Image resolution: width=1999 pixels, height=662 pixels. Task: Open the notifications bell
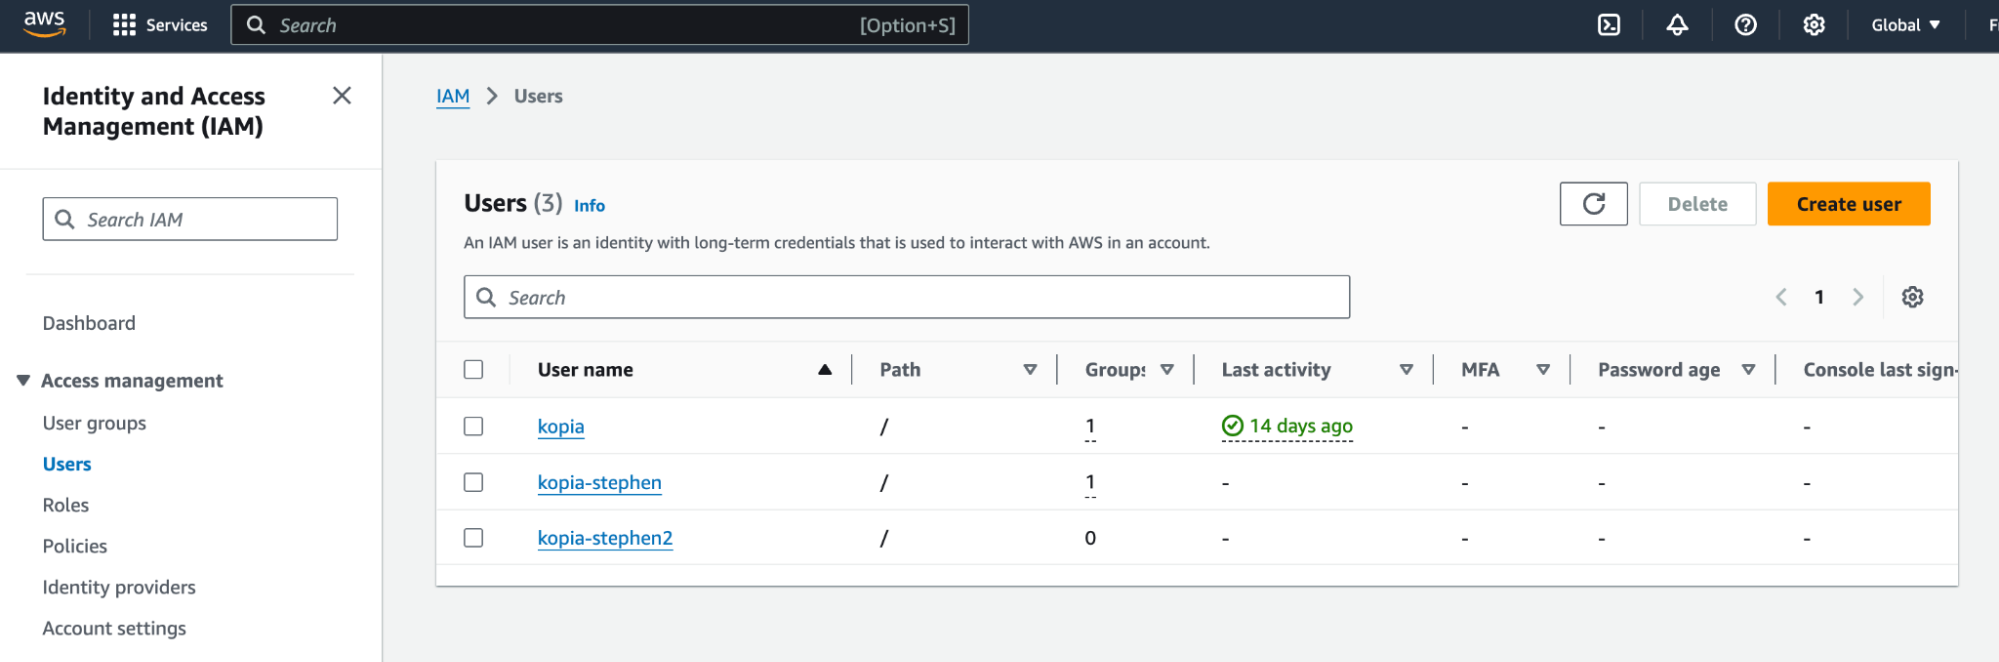click(1677, 25)
